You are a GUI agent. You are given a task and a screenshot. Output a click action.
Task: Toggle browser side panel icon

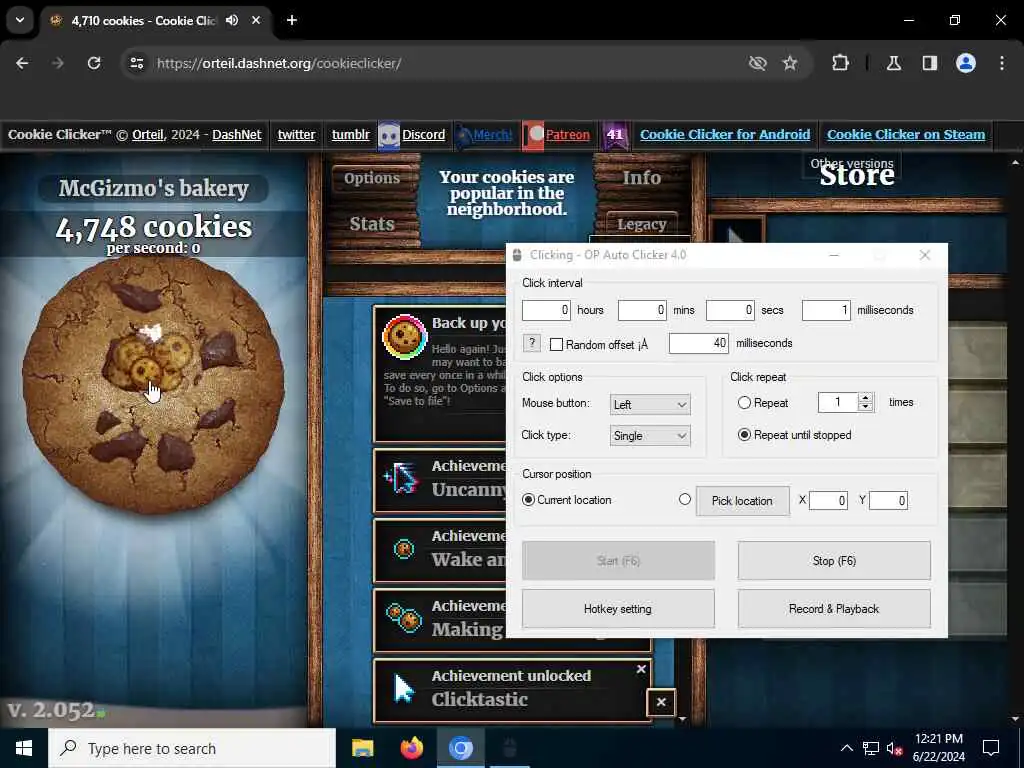tap(930, 63)
